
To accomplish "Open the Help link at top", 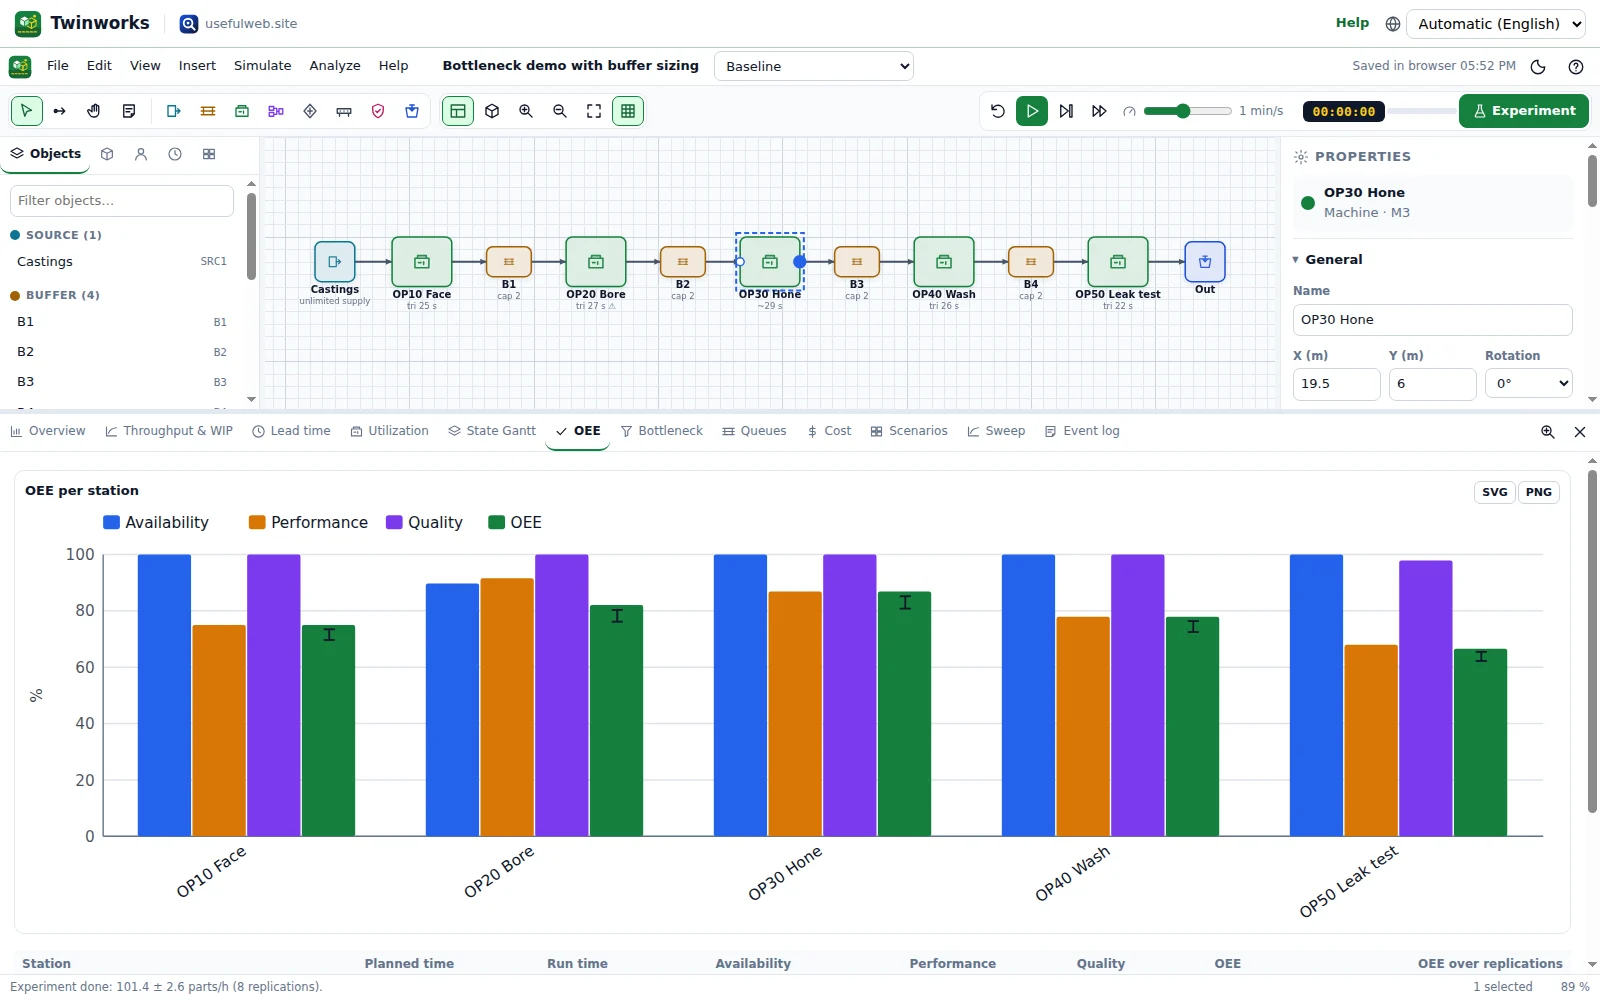I will tap(1352, 23).
